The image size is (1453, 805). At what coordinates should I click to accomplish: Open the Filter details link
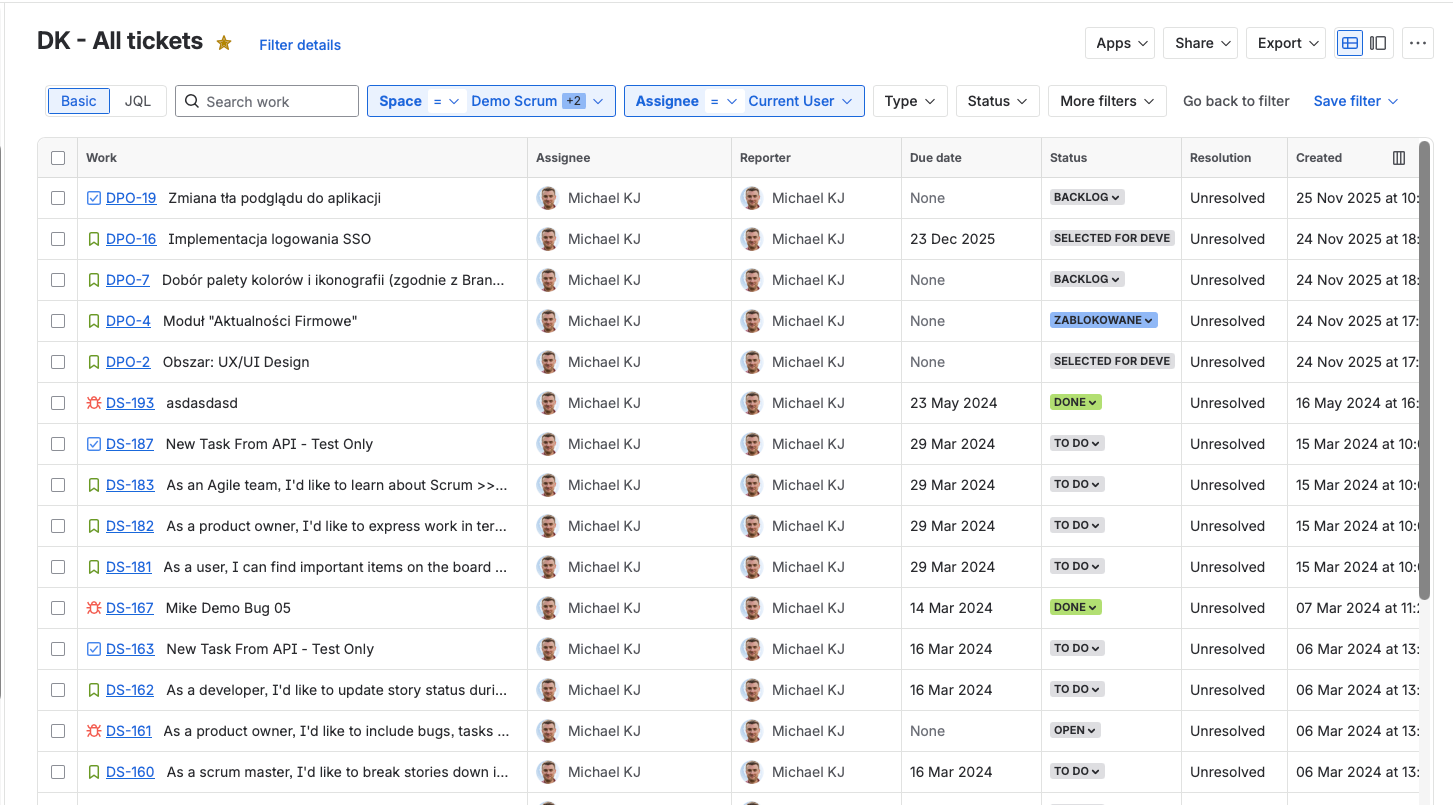[x=300, y=45]
